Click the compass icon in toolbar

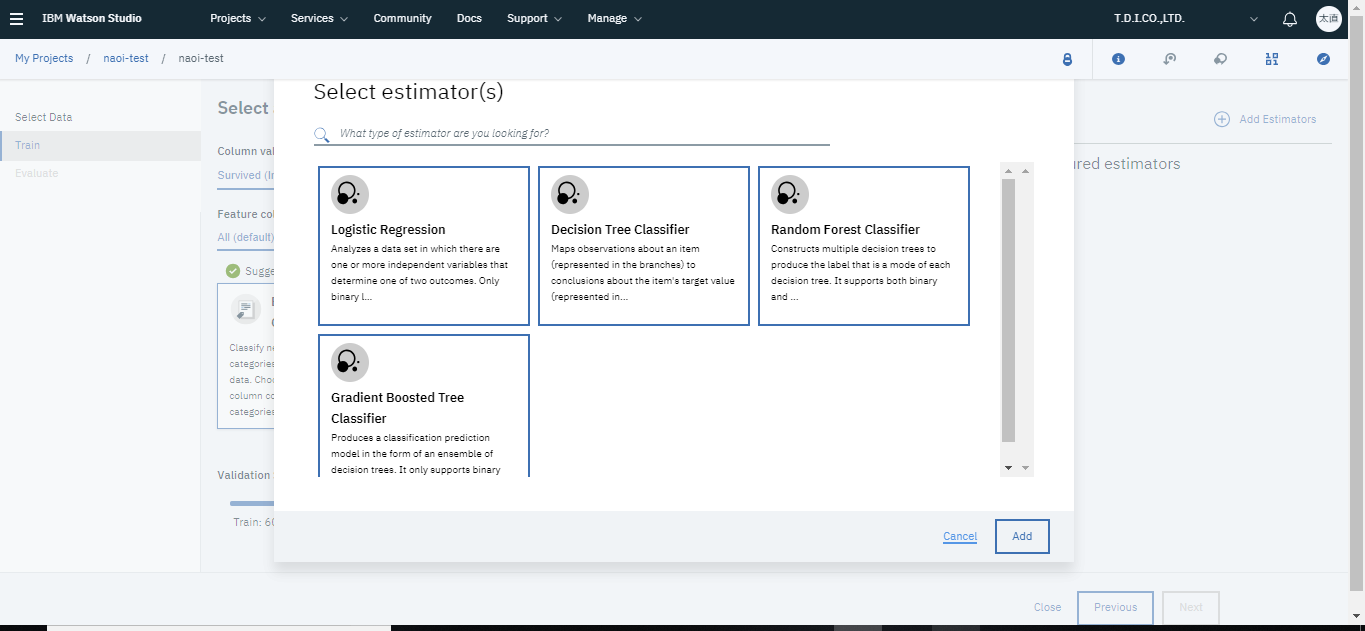pos(1323,59)
